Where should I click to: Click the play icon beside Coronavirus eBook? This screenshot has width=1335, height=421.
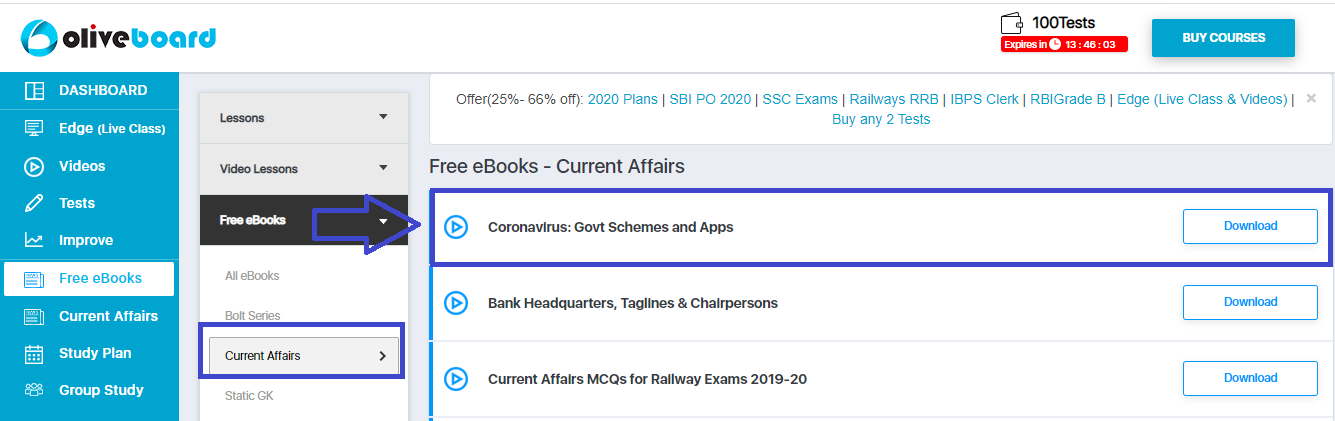coord(456,227)
